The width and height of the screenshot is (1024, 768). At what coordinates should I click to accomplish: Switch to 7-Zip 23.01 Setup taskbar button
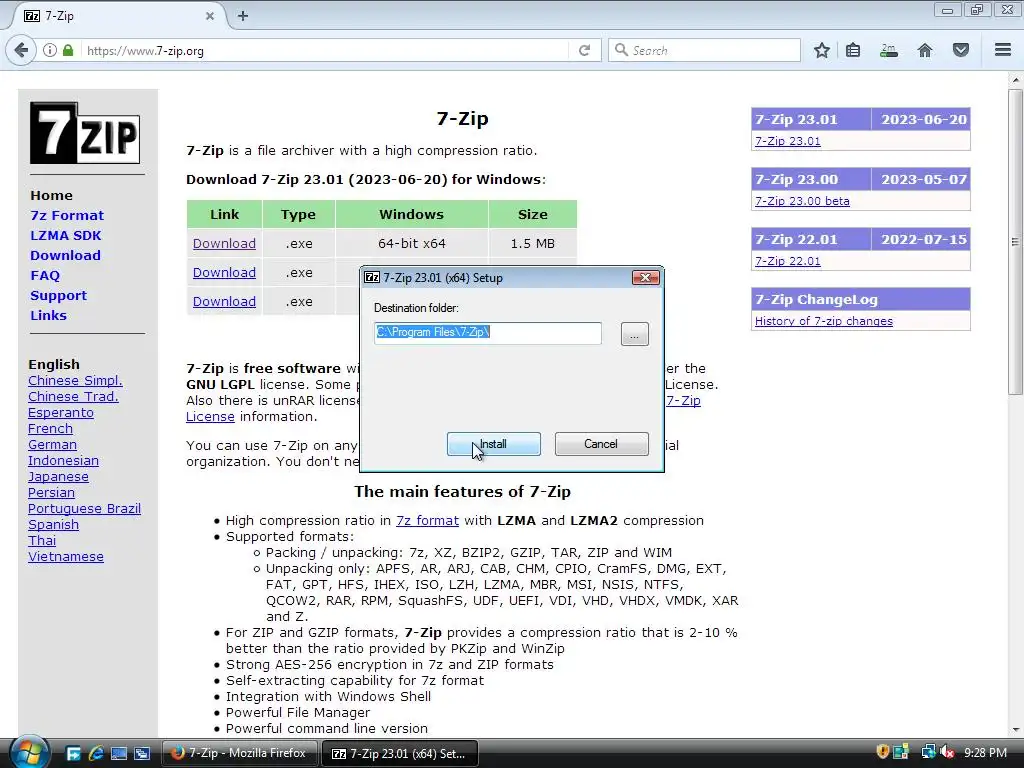click(x=399, y=753)
